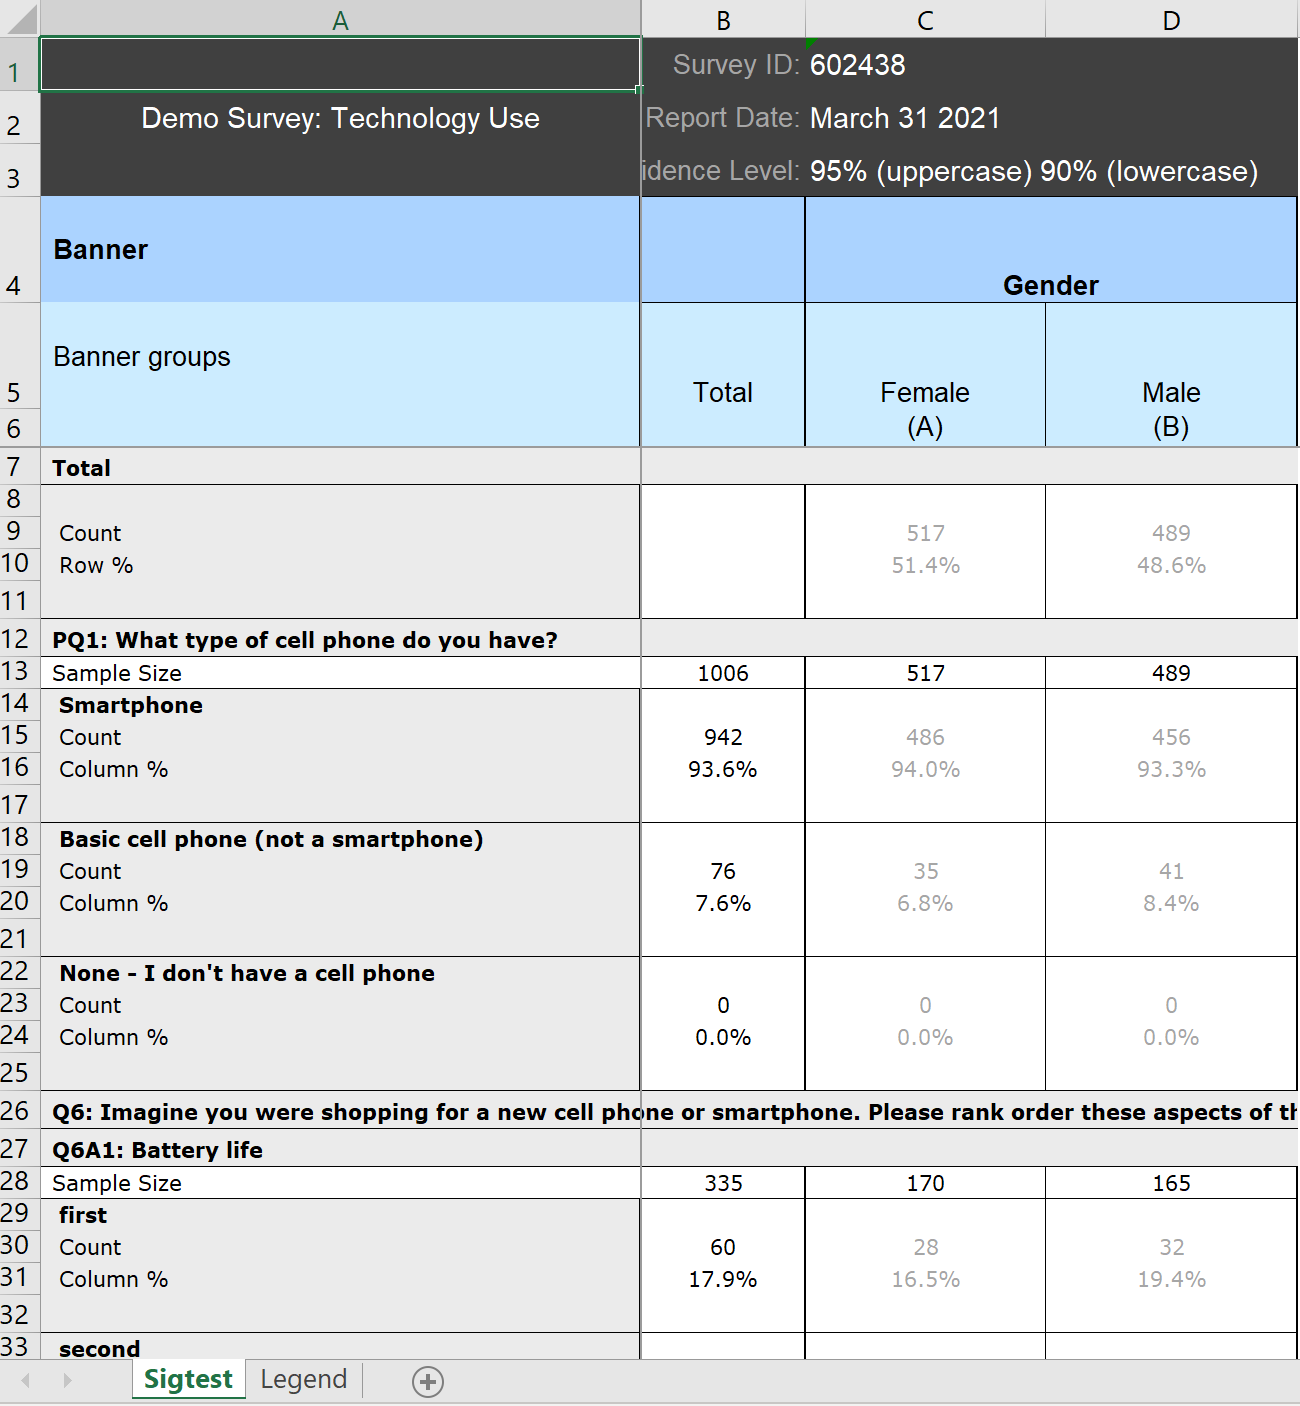Image resolution: width=1300 pixels, height=1406 pixels.
Task: Select column D header
Action: pyautogui.click(x=1171, y=19)
